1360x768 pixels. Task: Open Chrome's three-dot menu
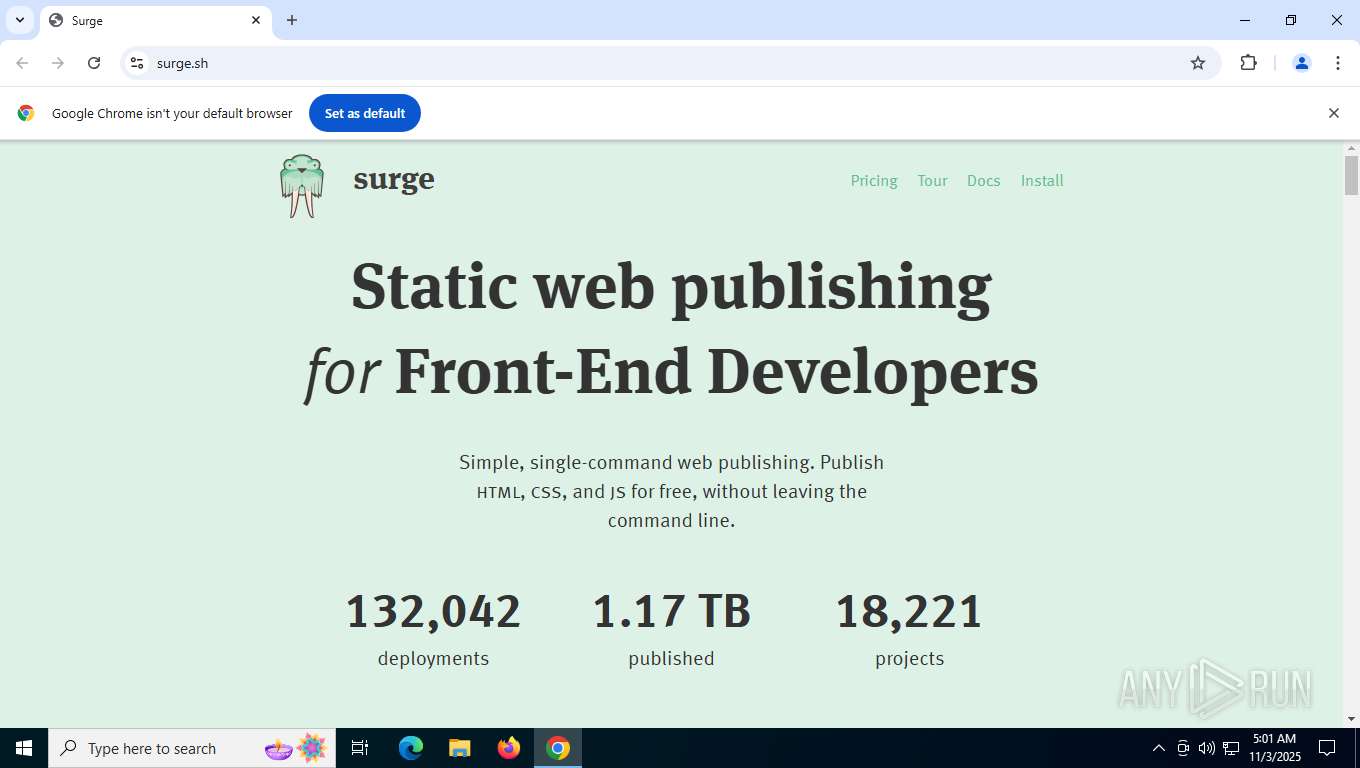pyautogui.click(x=1338, y=63)
